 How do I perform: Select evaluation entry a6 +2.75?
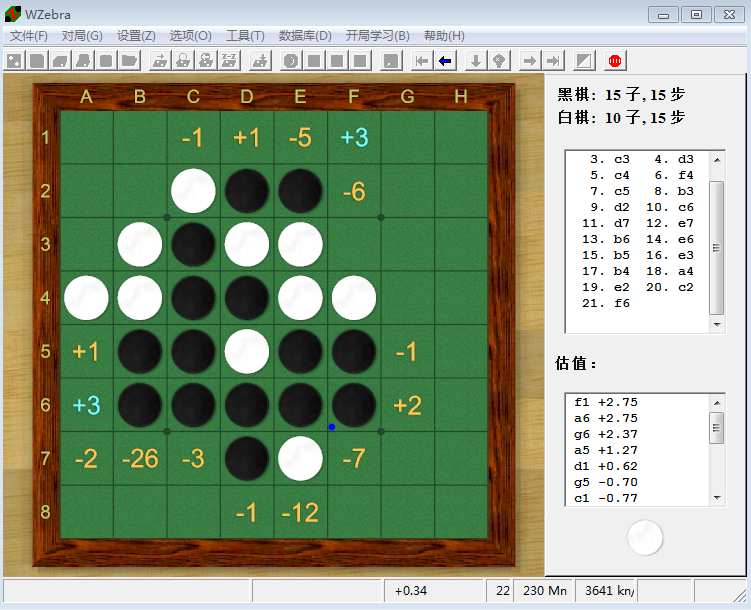(606, 418)
